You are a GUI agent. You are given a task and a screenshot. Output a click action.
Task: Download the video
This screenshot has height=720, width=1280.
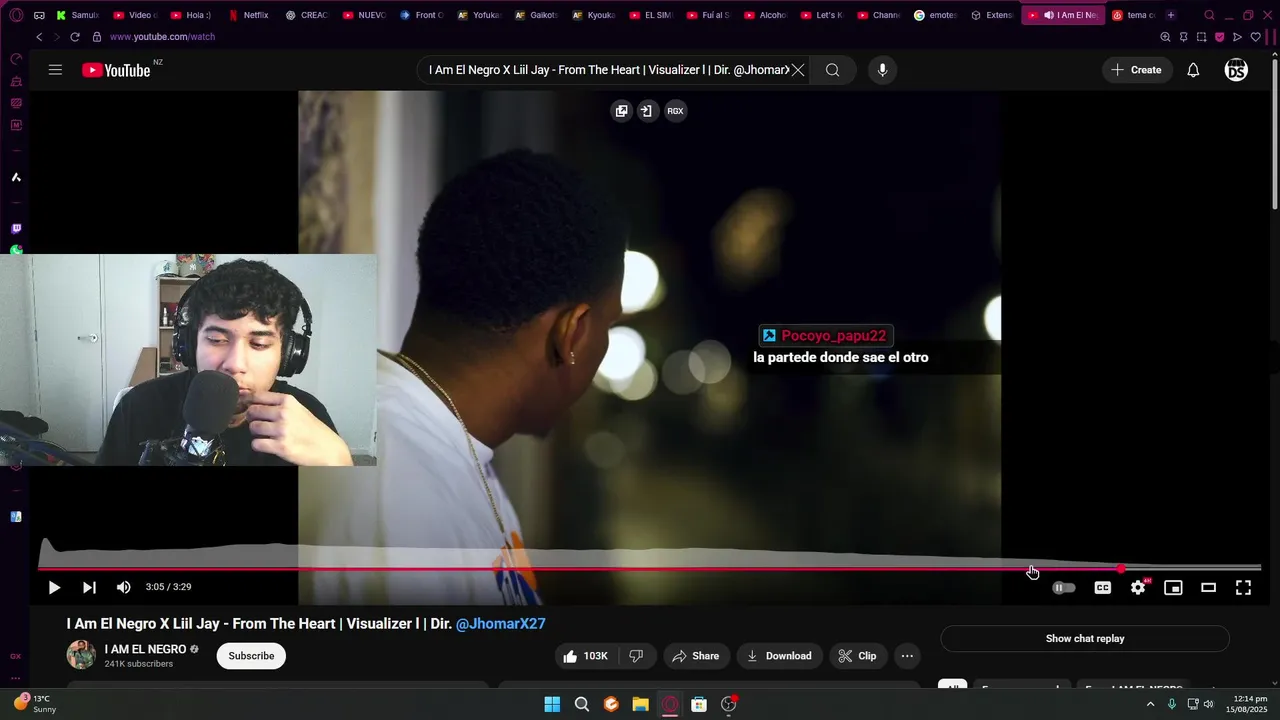tap(779, 656)
